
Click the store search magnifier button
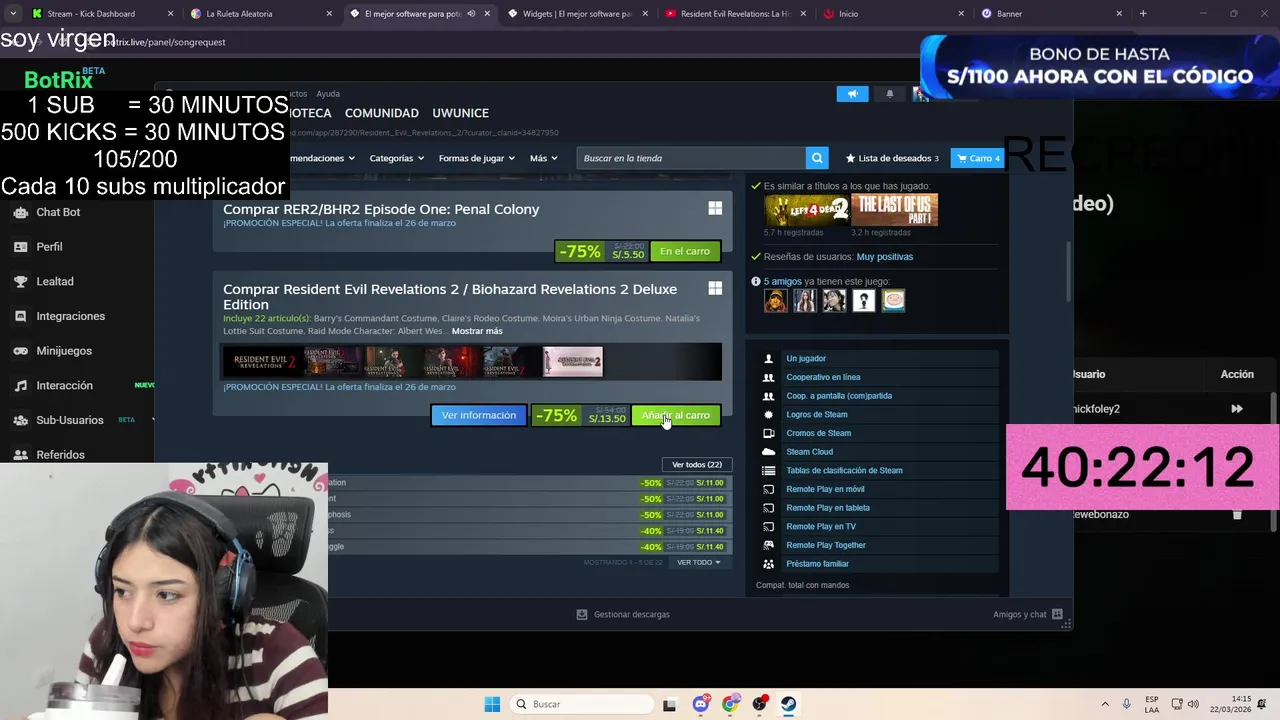point(817,158)
